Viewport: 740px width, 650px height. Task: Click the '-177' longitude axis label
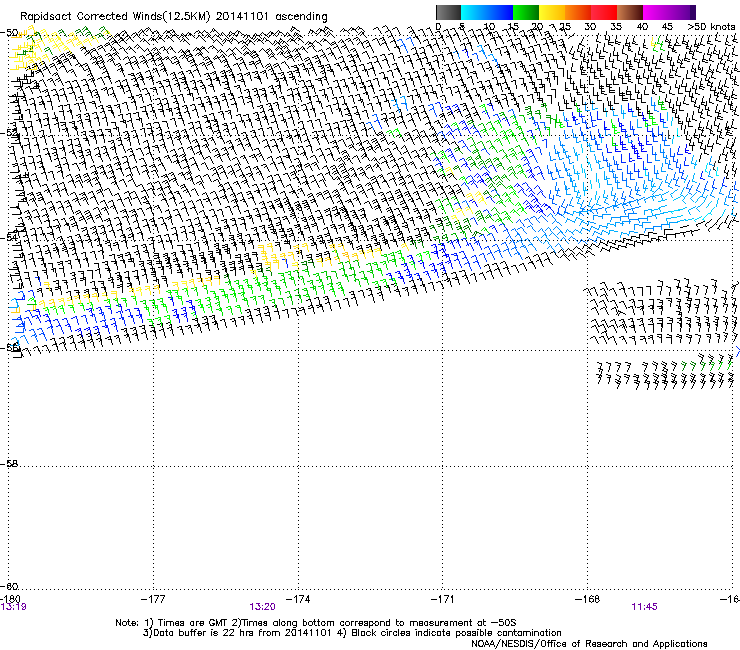coord(153,599)
